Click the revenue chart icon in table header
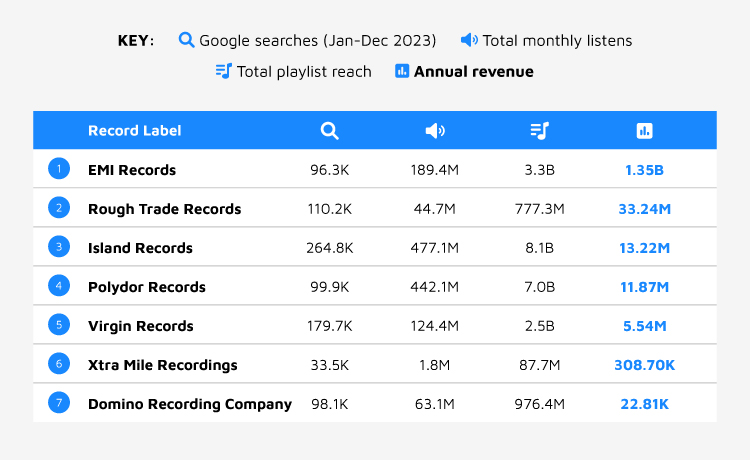This screenshot has height=460, width=750. (644, 131)
